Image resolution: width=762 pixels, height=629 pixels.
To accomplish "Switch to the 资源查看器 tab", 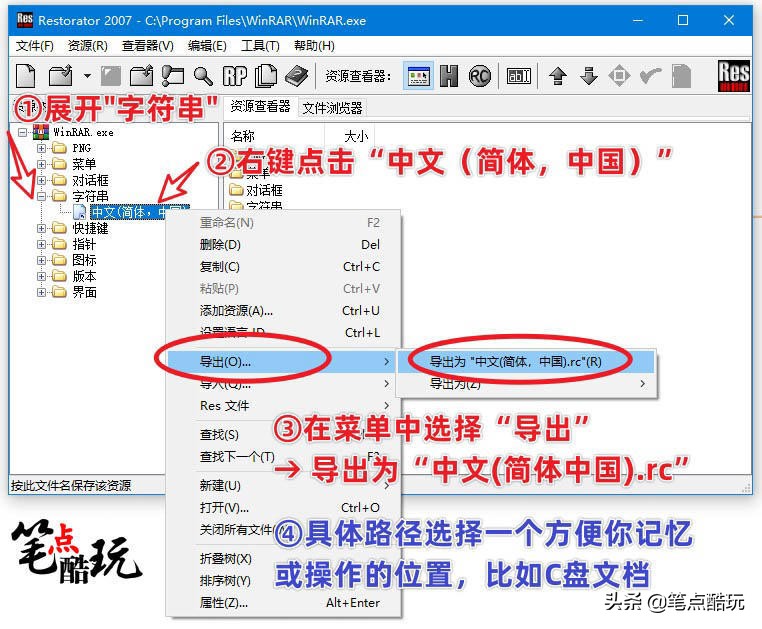I will pos(260,106).
